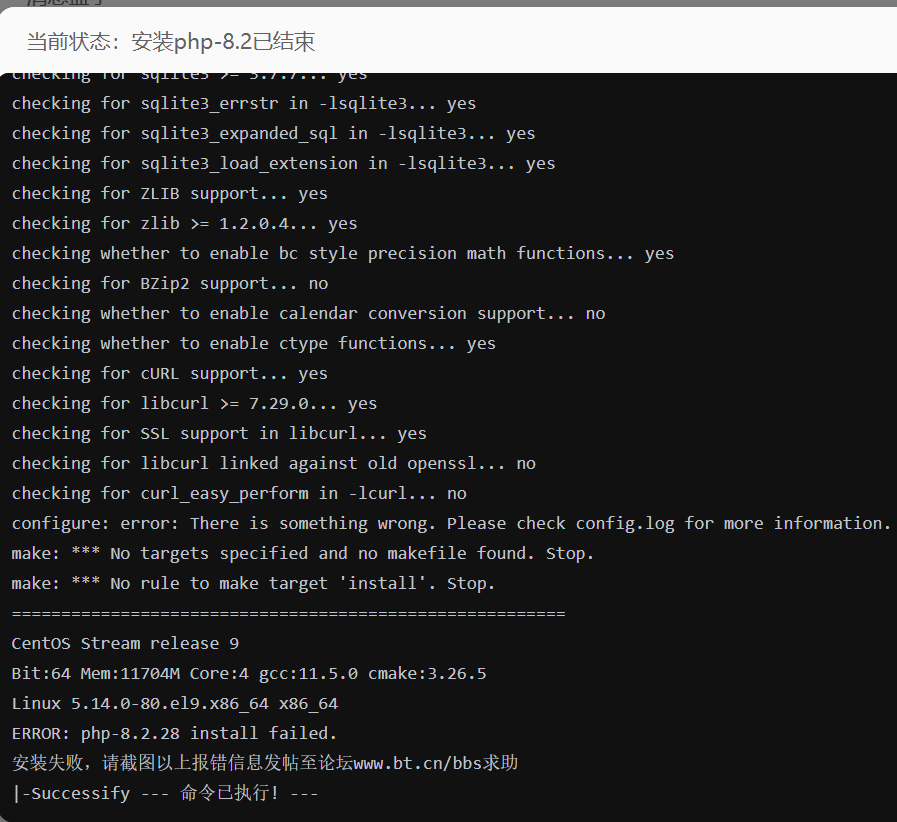Click the Bit:64 Mem:11704M system info line
Viewport: 897px width, 822px height.
248,673
